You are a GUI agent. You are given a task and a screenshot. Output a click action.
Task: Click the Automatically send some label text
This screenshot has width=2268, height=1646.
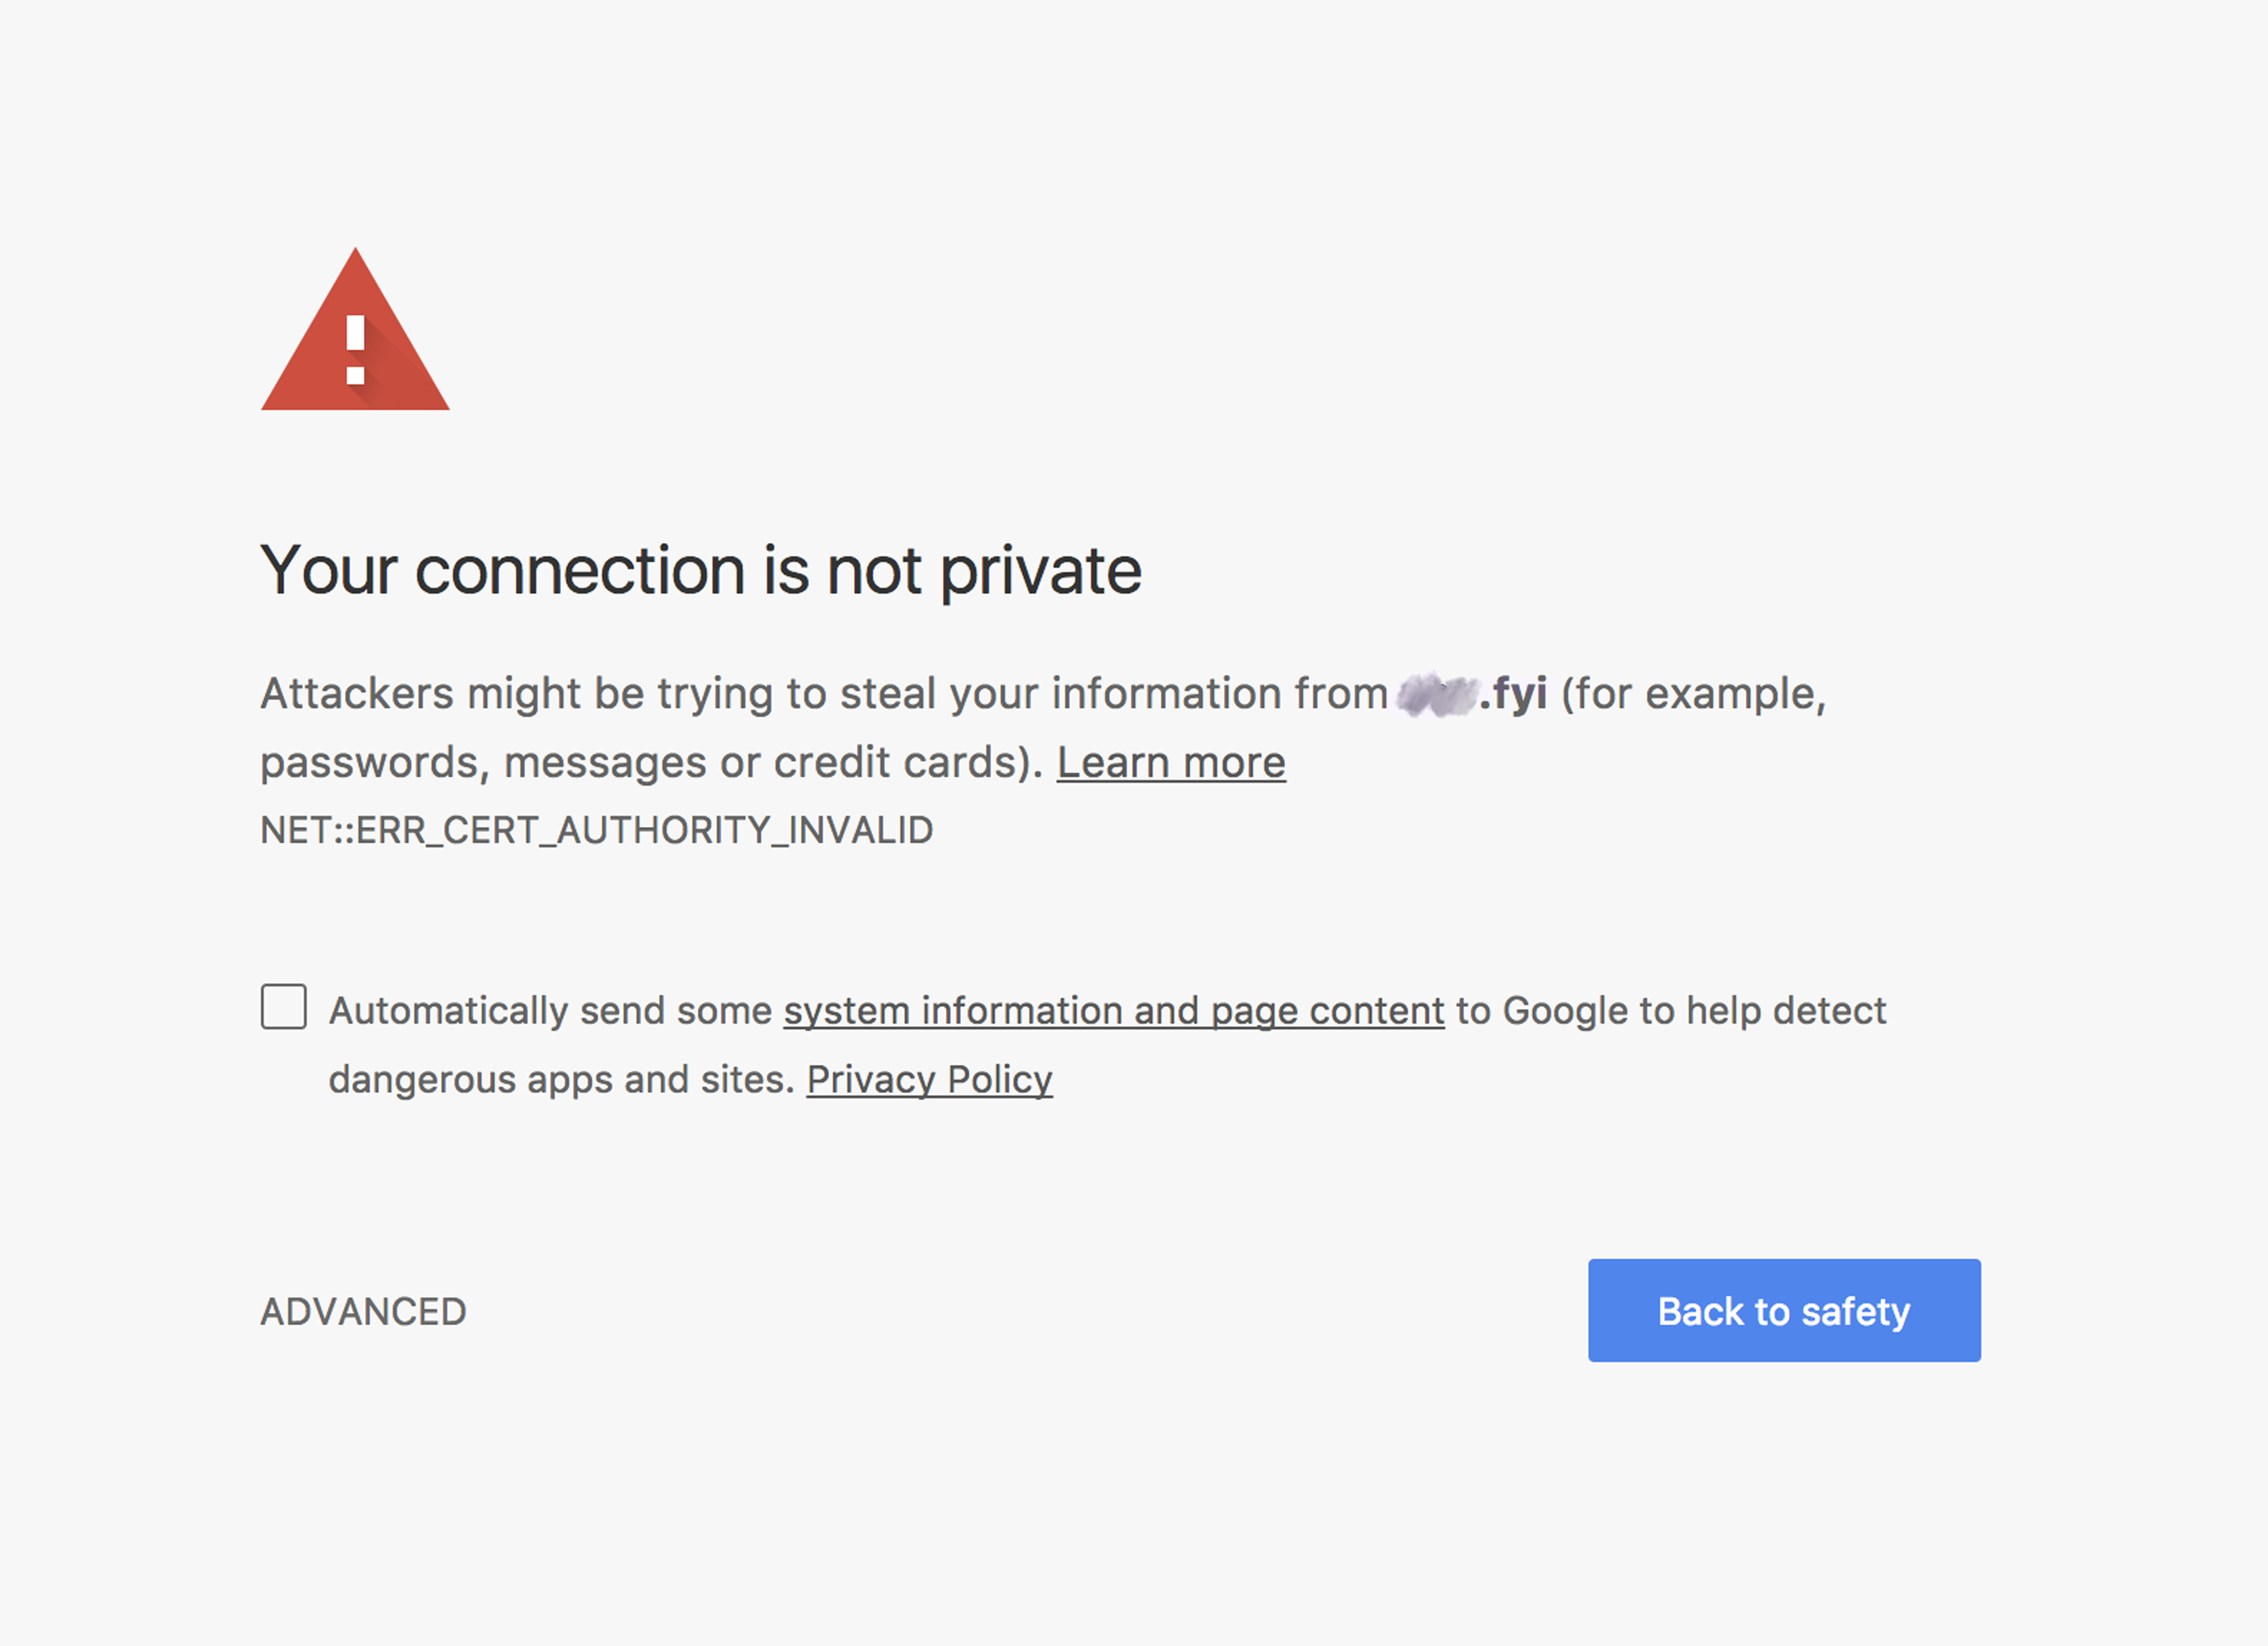551,1011
